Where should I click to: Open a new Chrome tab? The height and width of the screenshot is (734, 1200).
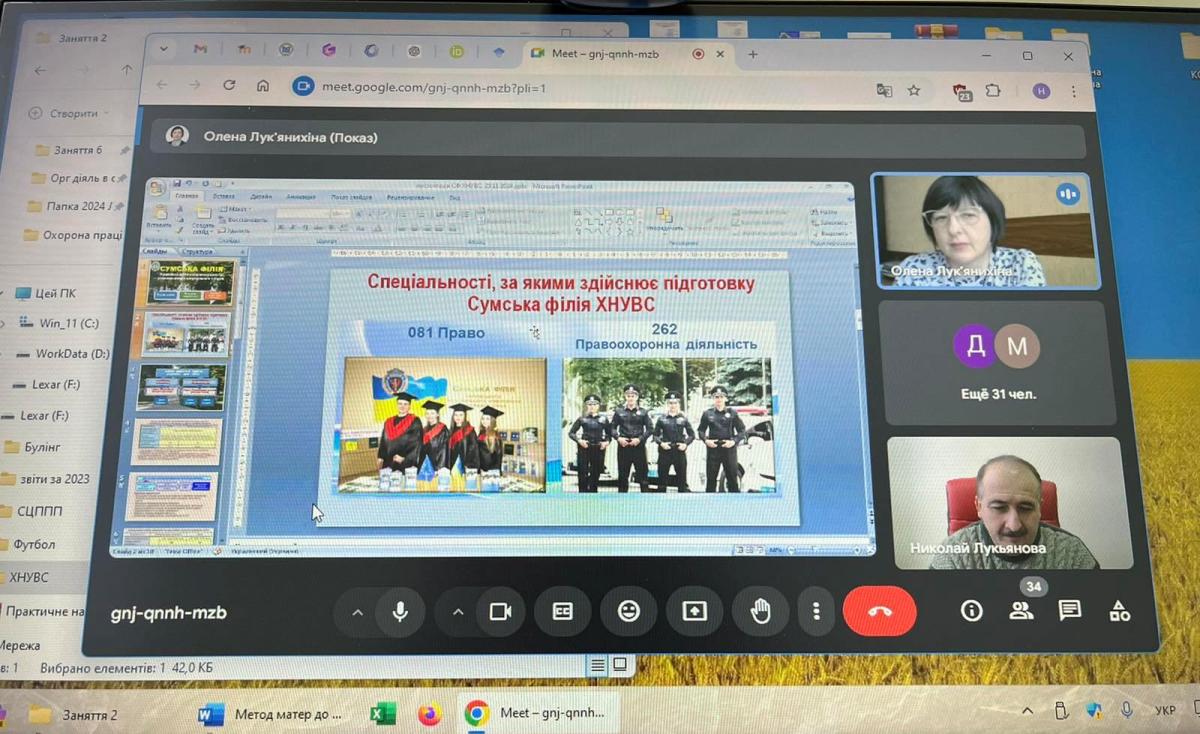click(x=753, y=54)
